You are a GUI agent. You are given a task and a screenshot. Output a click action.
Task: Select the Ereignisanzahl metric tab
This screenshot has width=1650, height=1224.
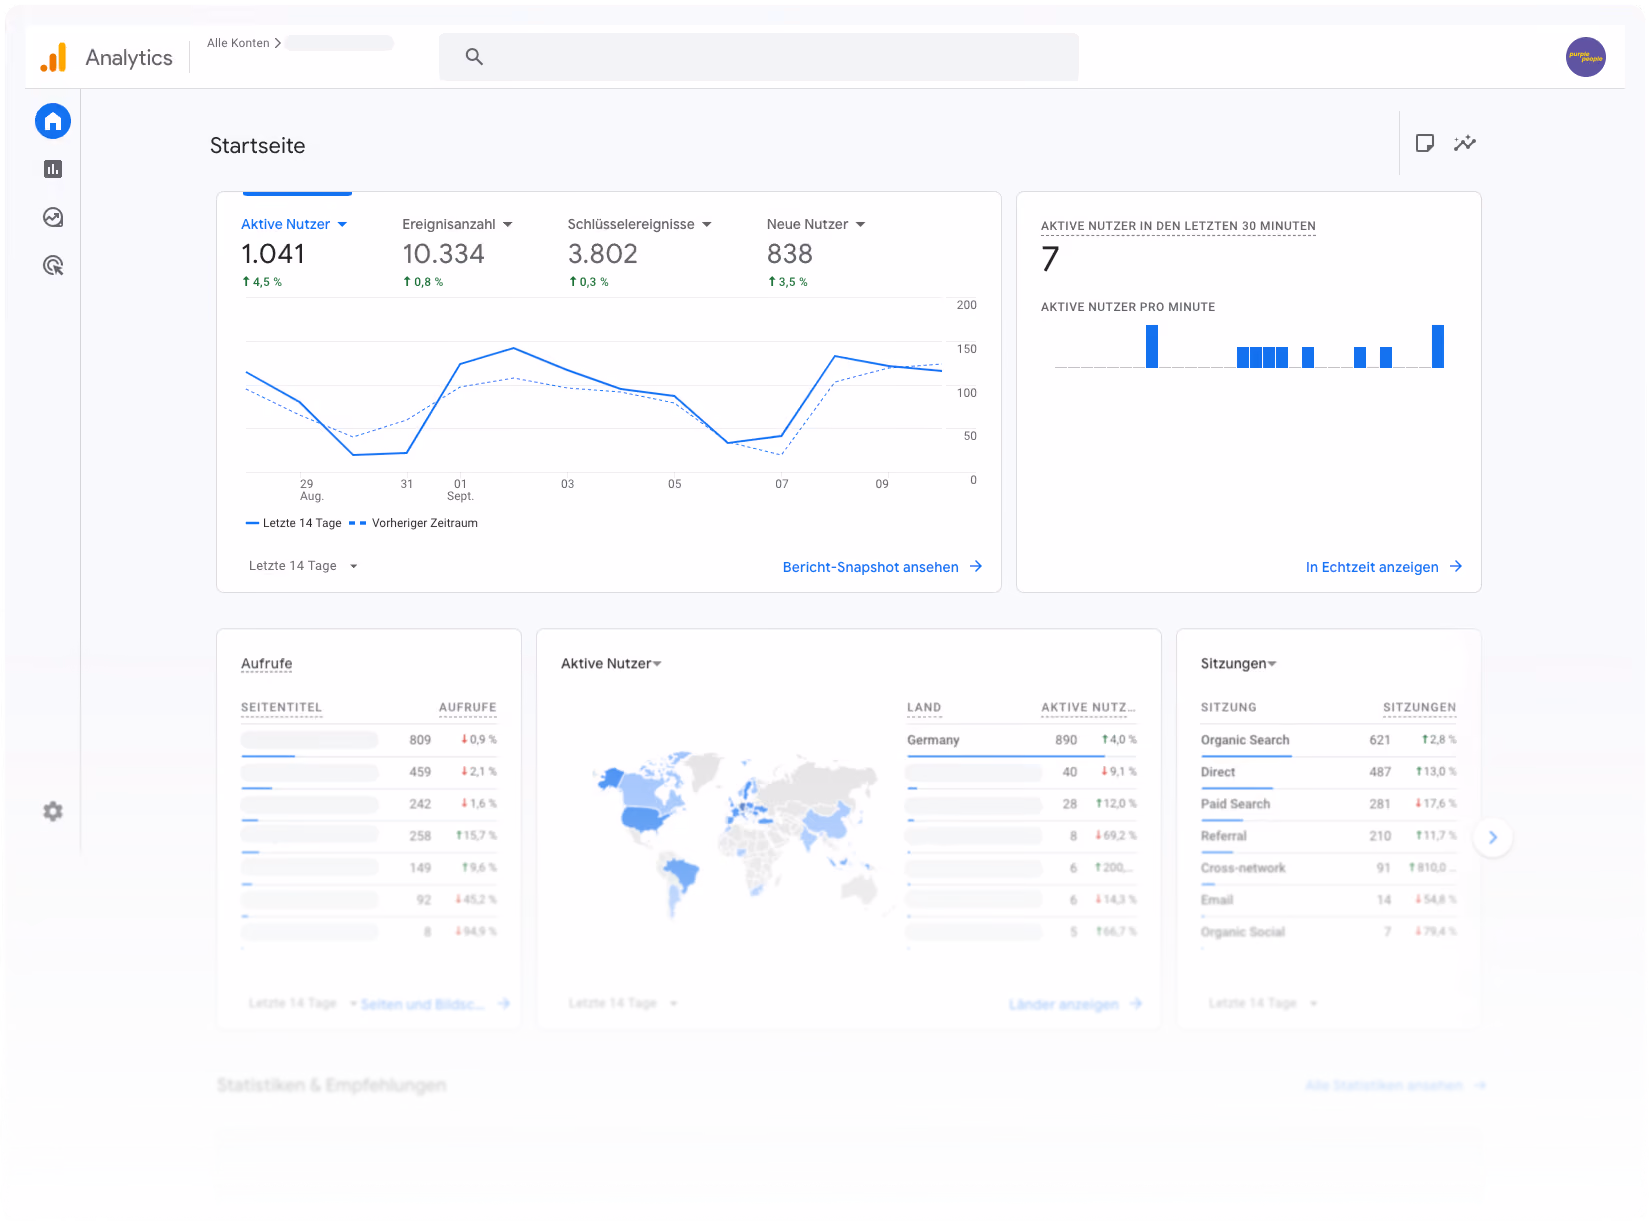457,253
